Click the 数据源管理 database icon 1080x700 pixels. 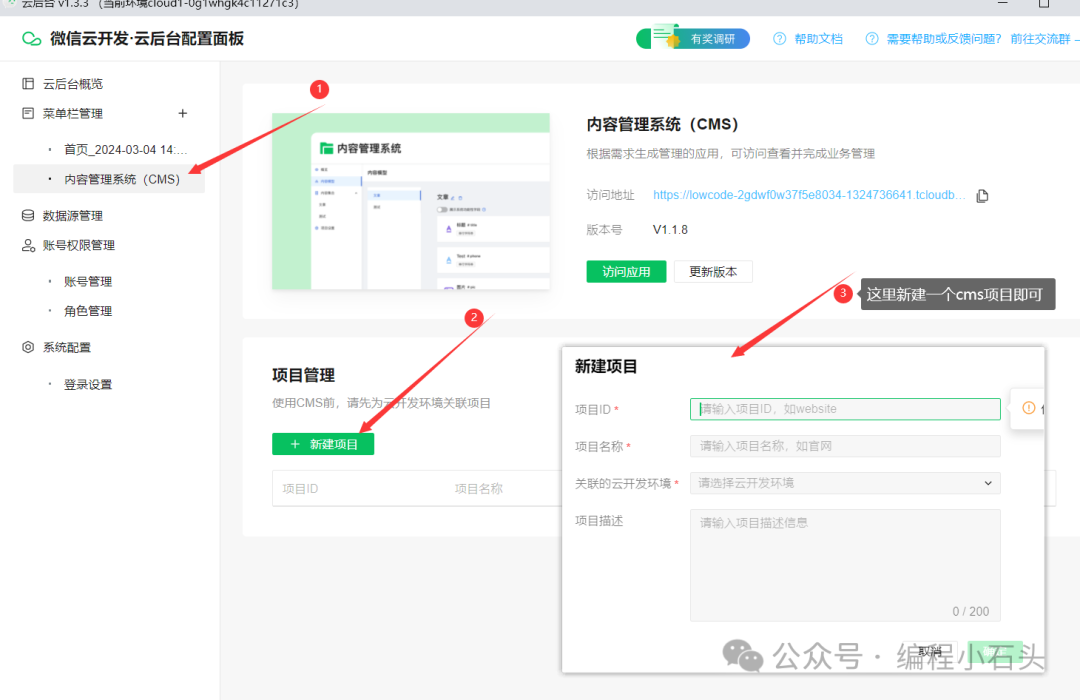28,216
